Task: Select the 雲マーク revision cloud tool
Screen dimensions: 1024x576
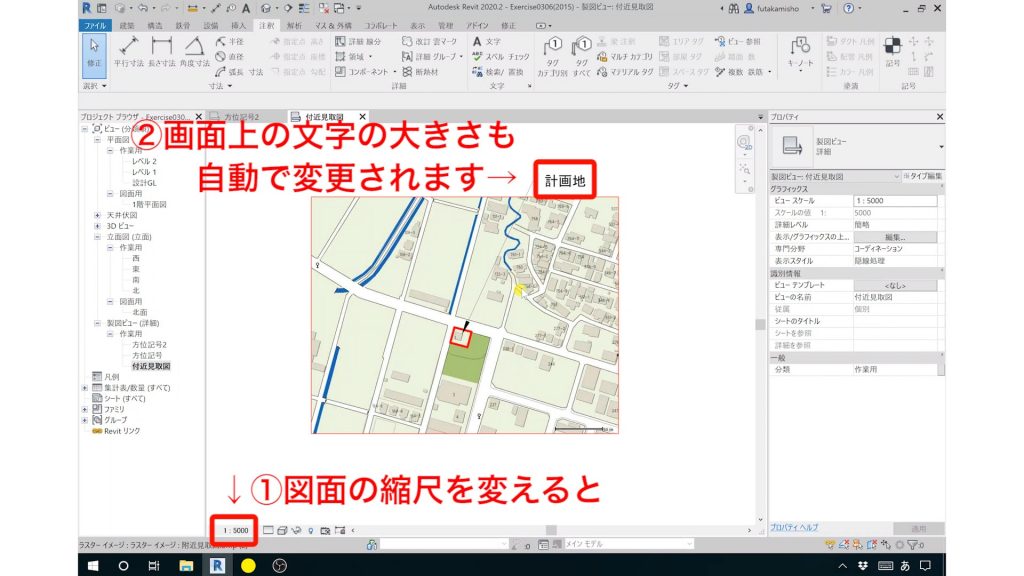Action: pyautogui.click(x=437, y=42)
